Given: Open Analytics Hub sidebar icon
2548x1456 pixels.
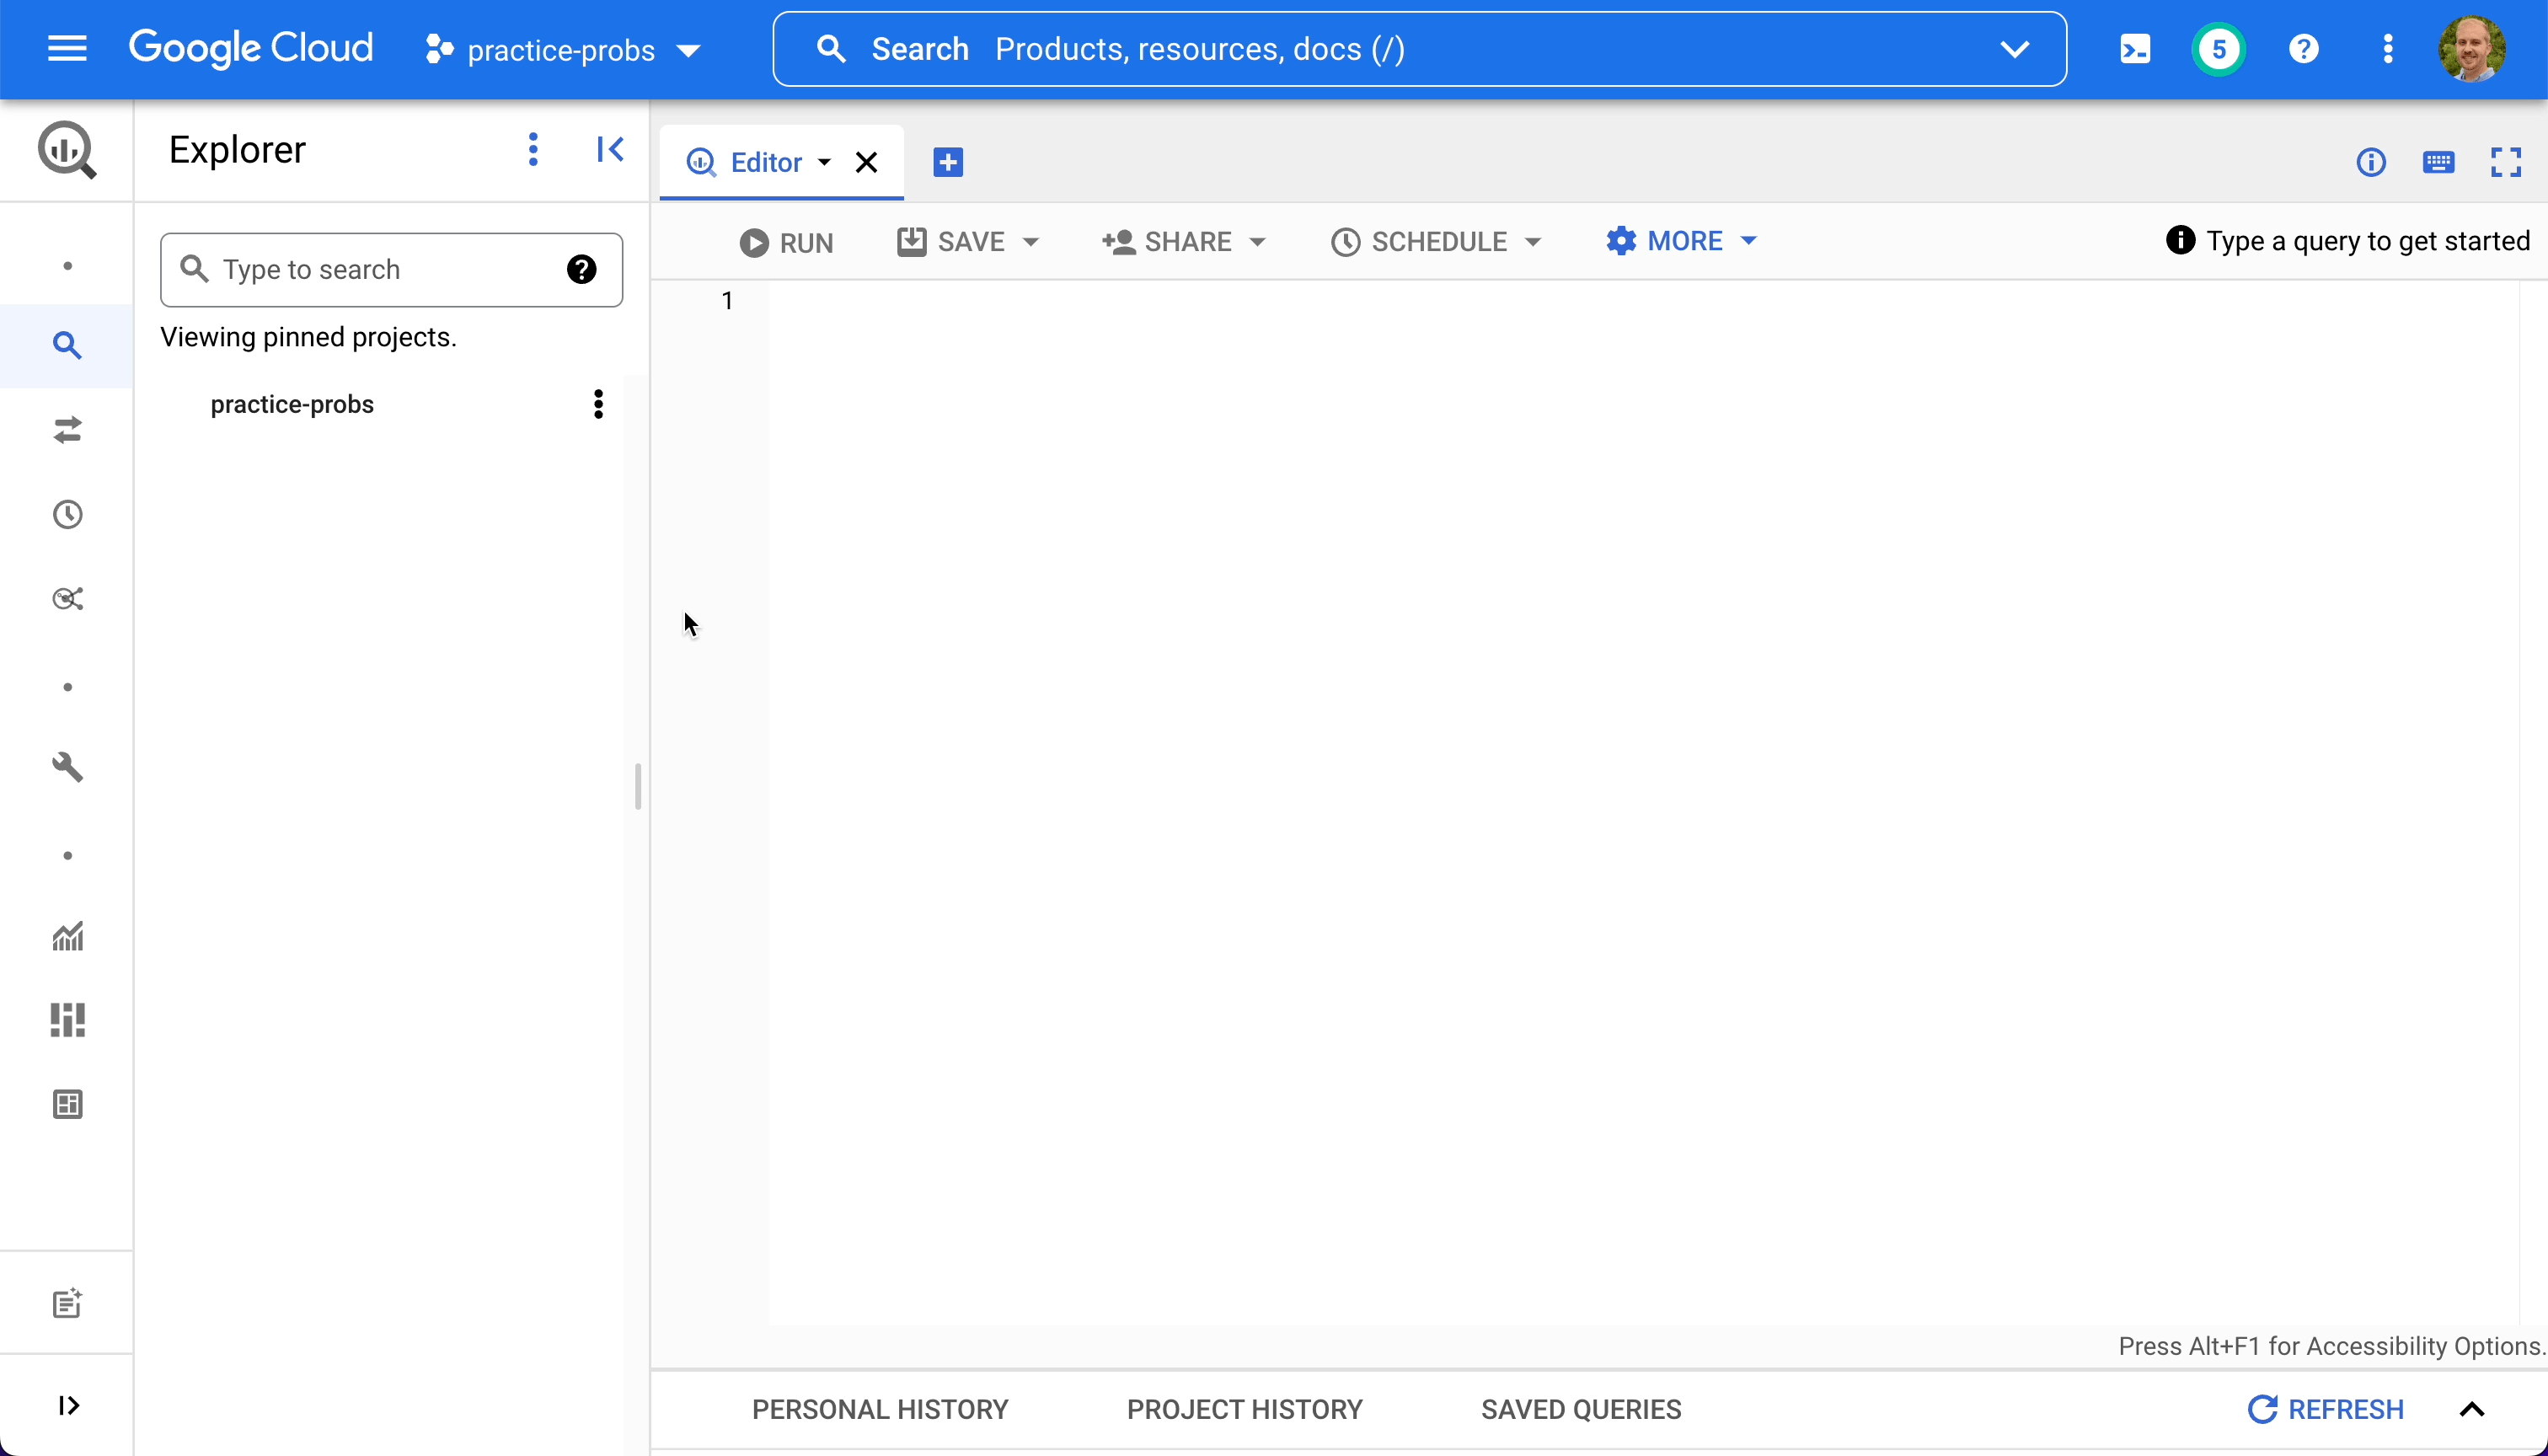Looking at the screenshot, I should 67,599.
